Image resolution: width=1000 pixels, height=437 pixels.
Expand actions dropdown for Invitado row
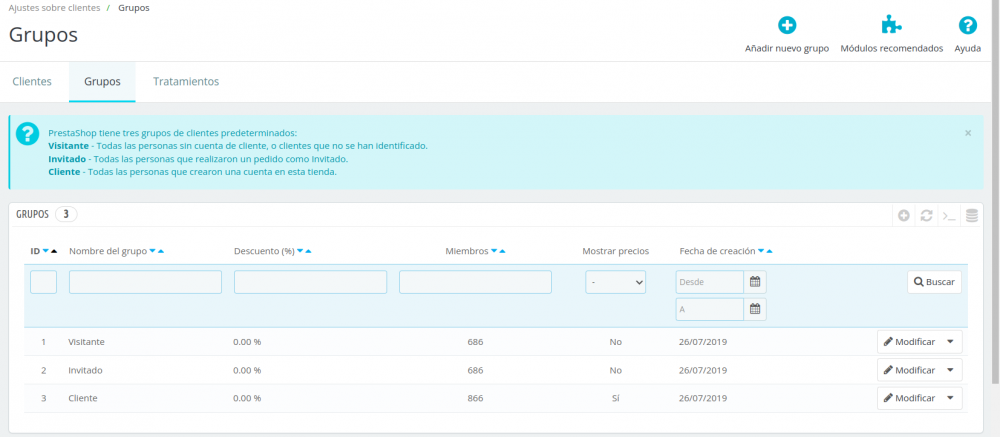(x=950, y=370)
